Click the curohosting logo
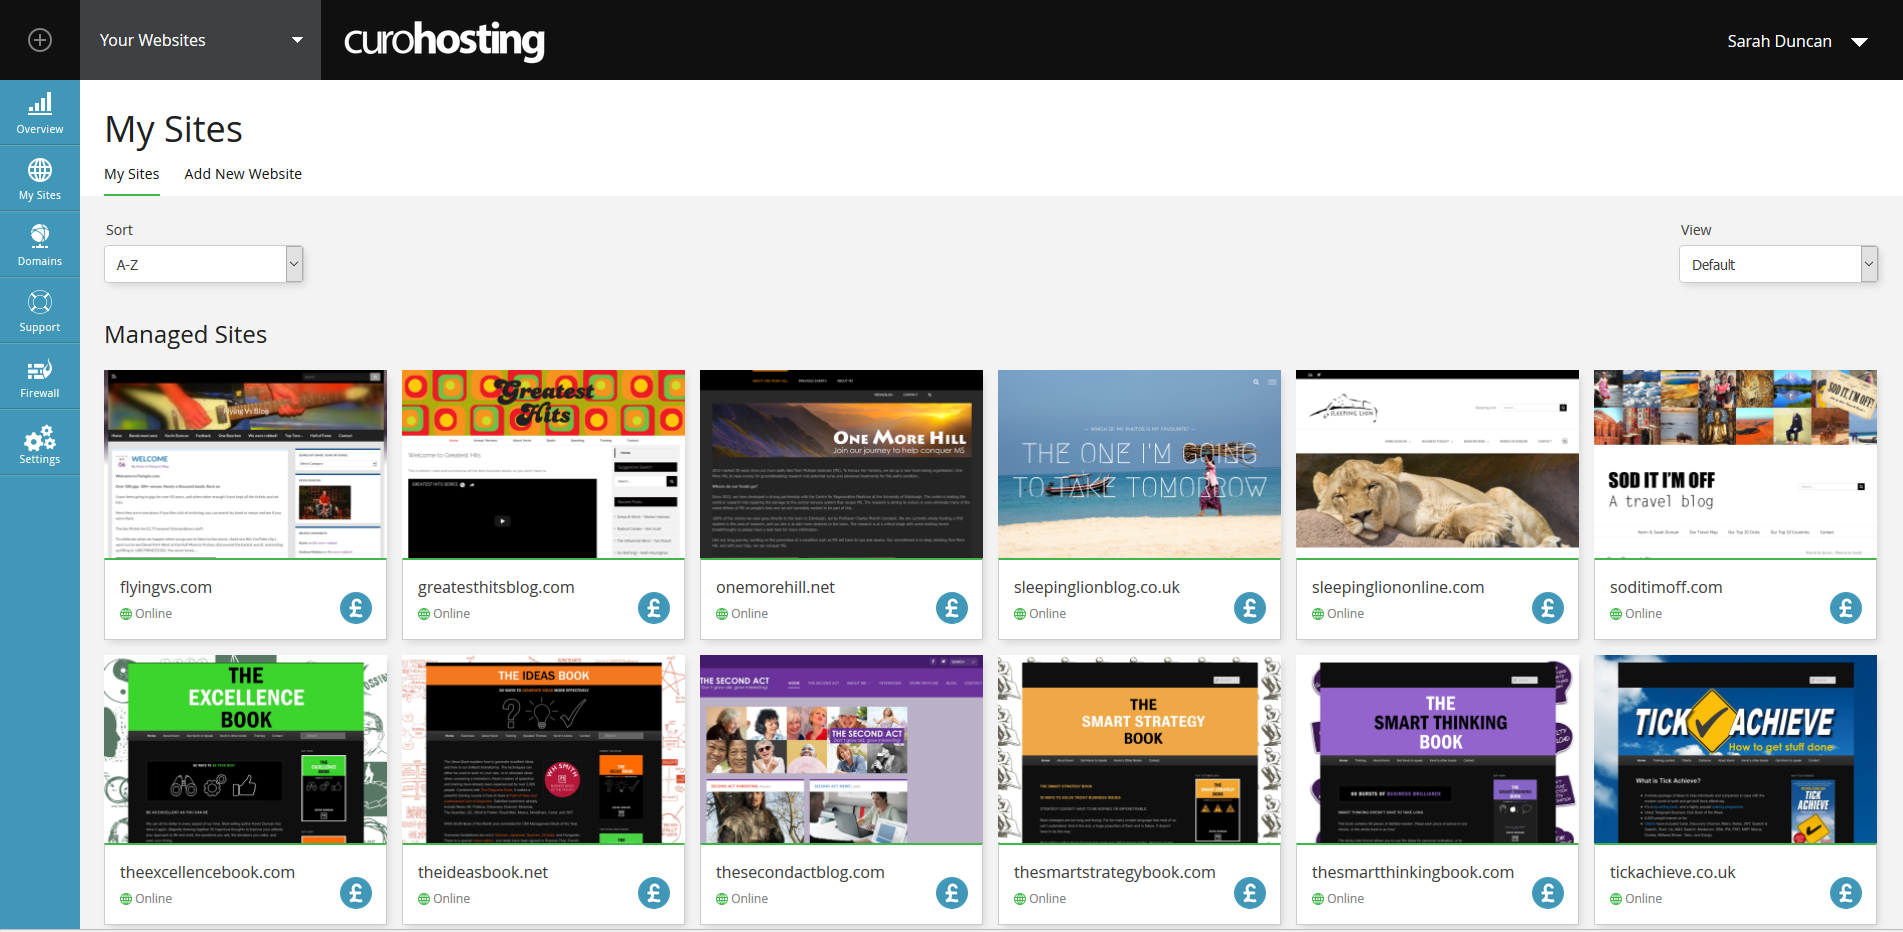Screen dimensions: 1903x932 [444, 40]
